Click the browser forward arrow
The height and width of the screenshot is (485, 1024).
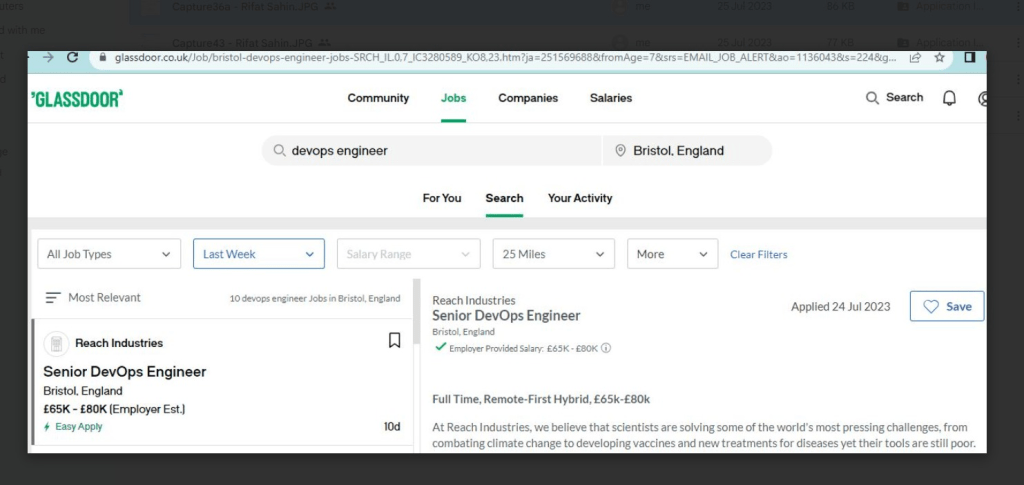(x=48, y=57)
